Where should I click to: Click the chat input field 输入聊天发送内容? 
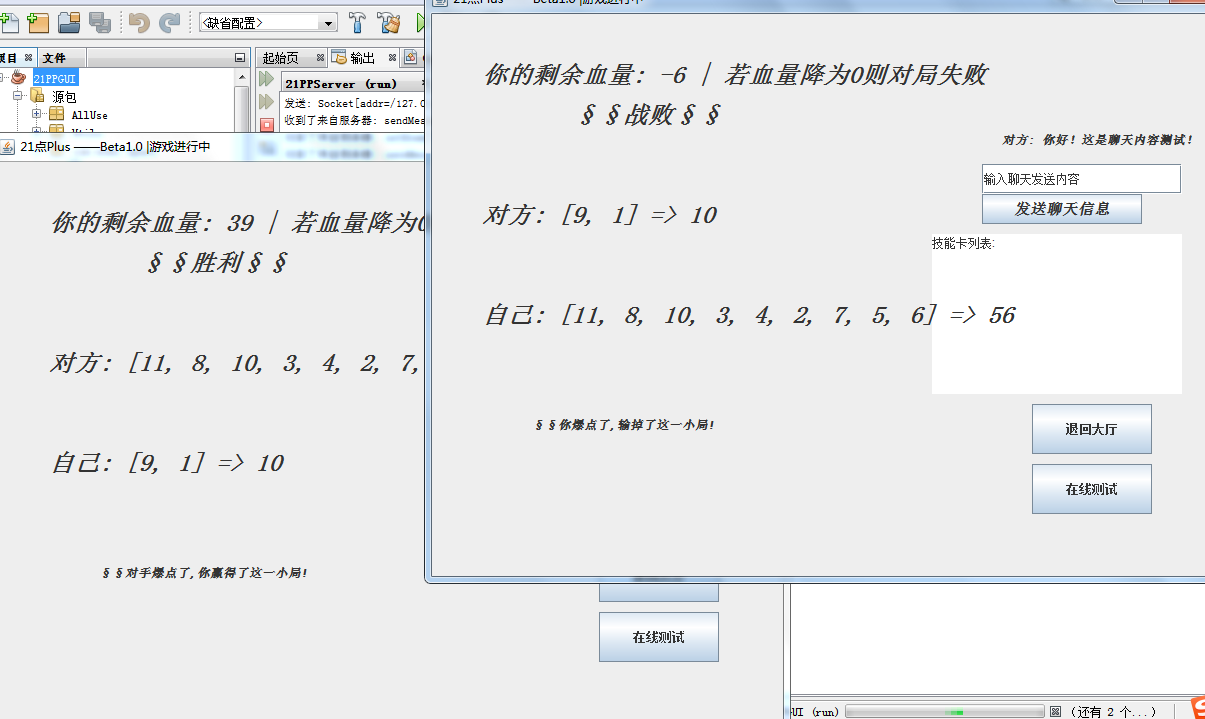[1081, 179]
